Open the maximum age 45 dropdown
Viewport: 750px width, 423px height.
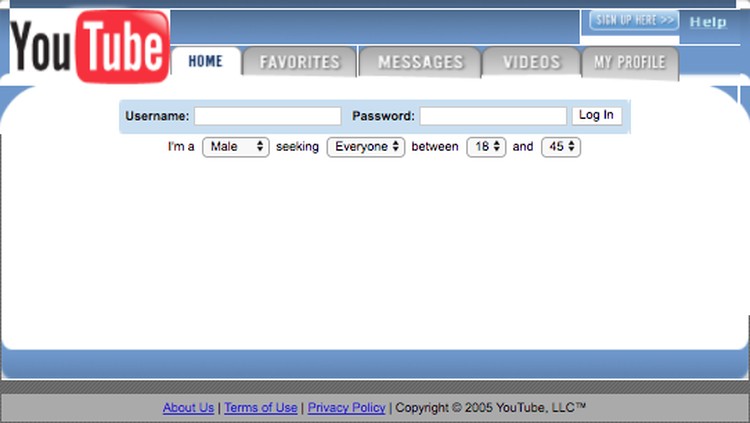[x=561, y=147]
